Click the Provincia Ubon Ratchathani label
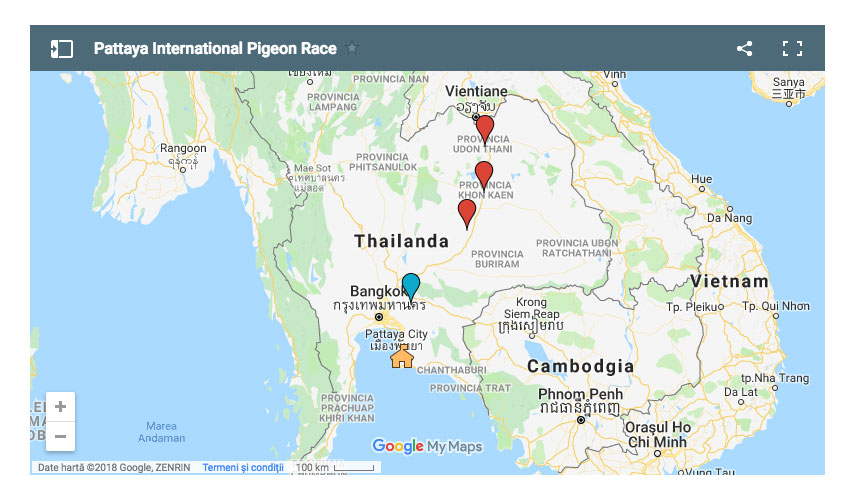Viewport: 859px width, 489px height. [577, 248]
